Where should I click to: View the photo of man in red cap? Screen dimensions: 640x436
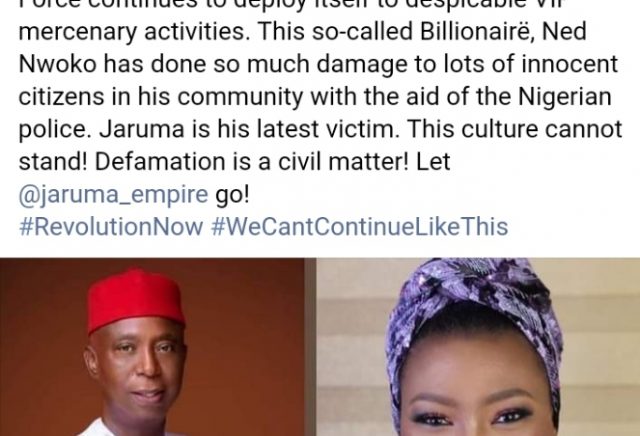pyautogui.click(x=152, y=347)
